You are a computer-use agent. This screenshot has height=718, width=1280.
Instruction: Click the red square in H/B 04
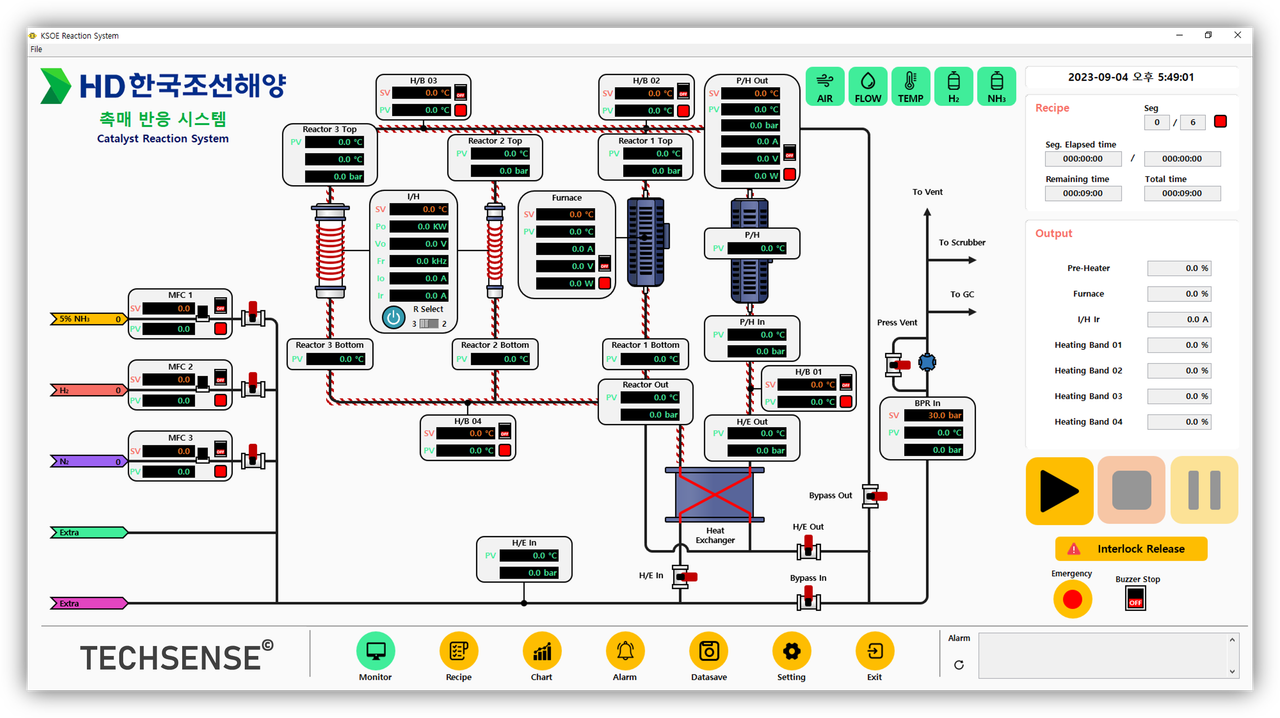[505, 451]
